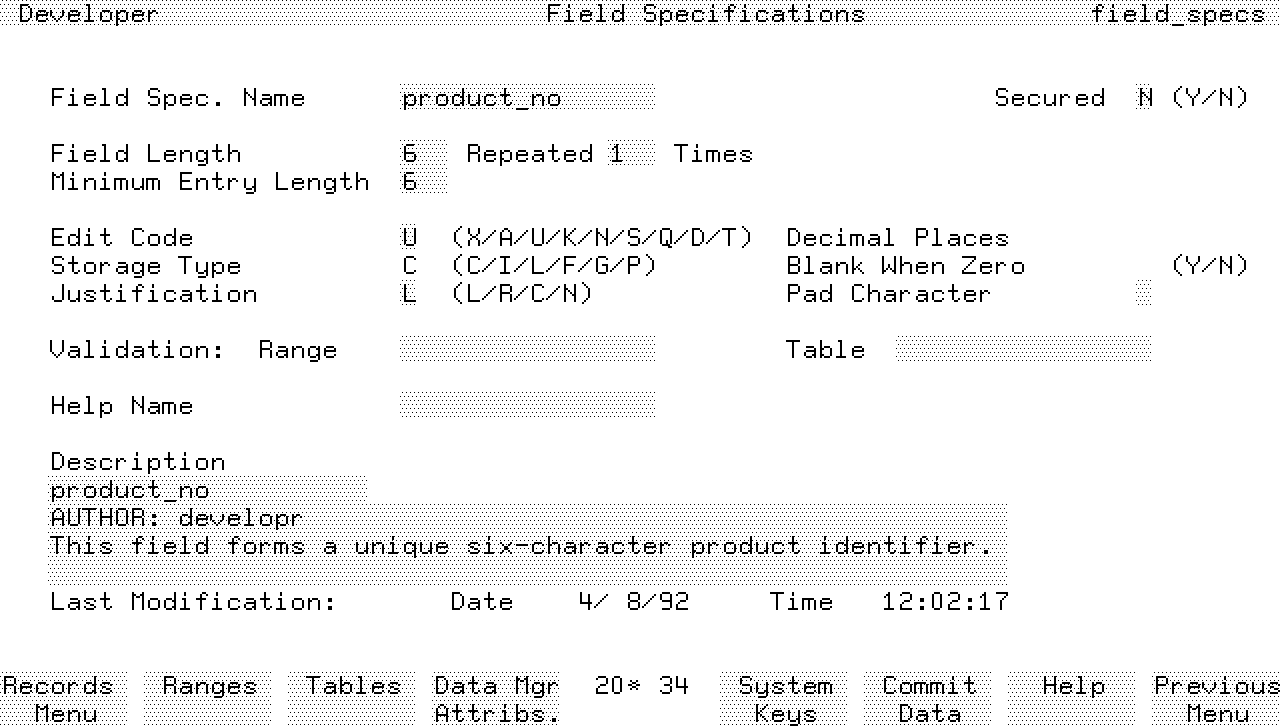This screenshot has height=726, width=1280.
Task: Click the Field Spec. Name field
Action: (x=527, y=98)
